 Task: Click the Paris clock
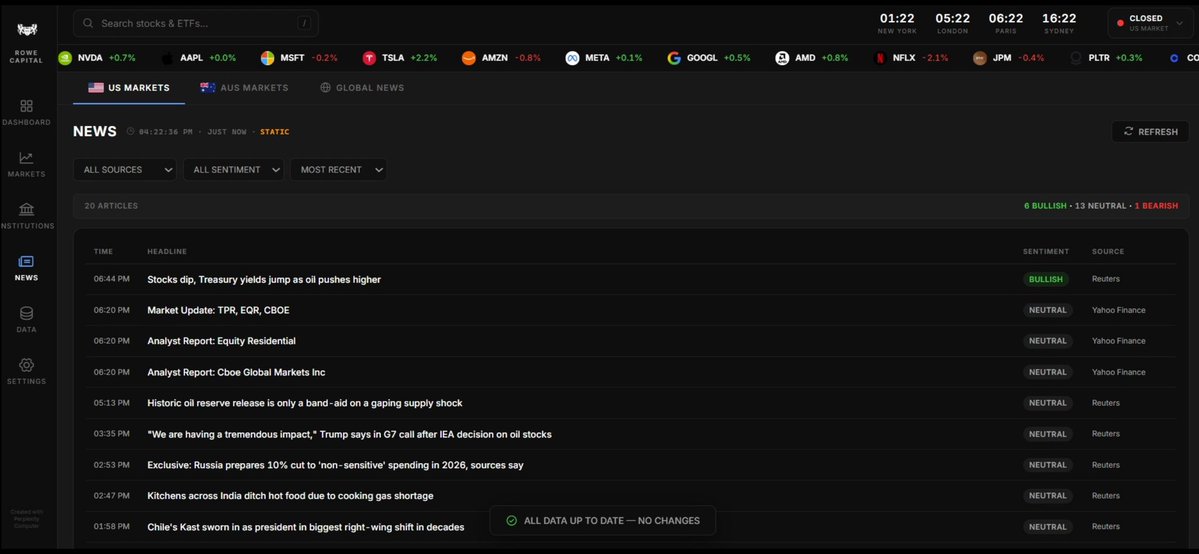(1006, 23)
